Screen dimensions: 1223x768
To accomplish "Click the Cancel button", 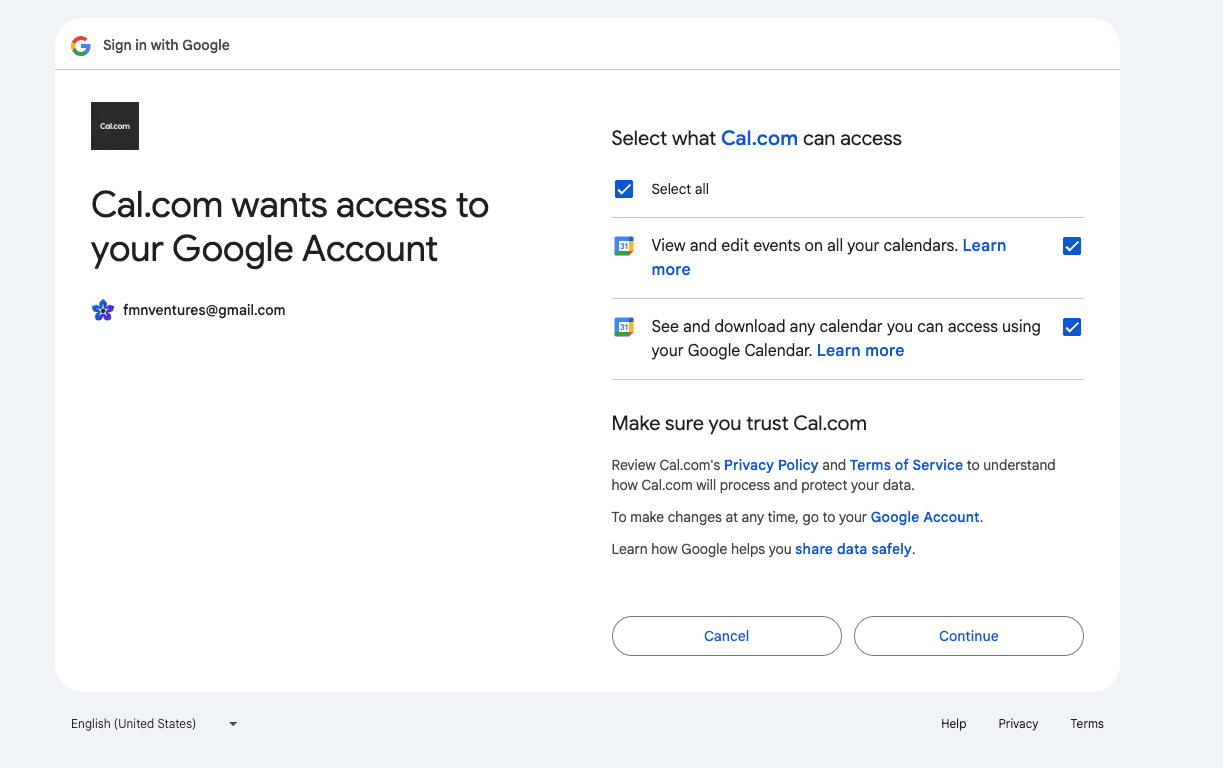I will [726, 636].
